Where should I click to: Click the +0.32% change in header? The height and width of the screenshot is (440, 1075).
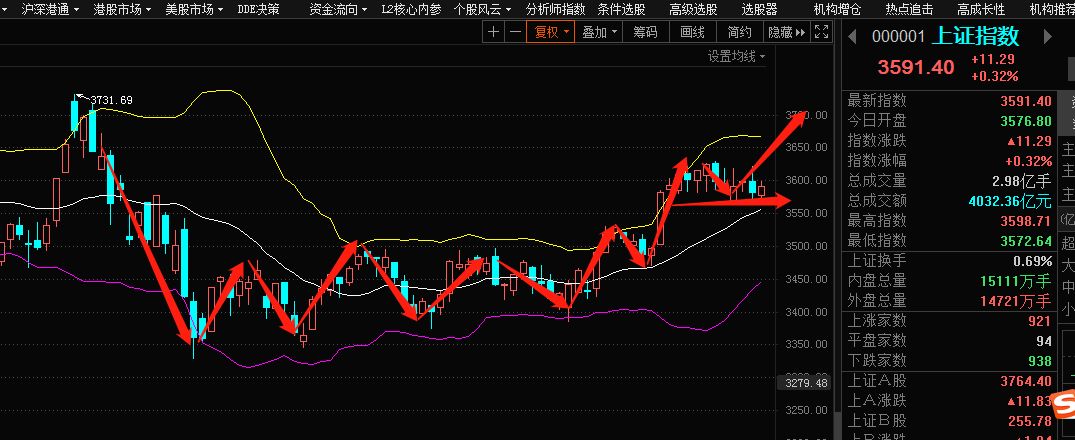coord(994,76)
